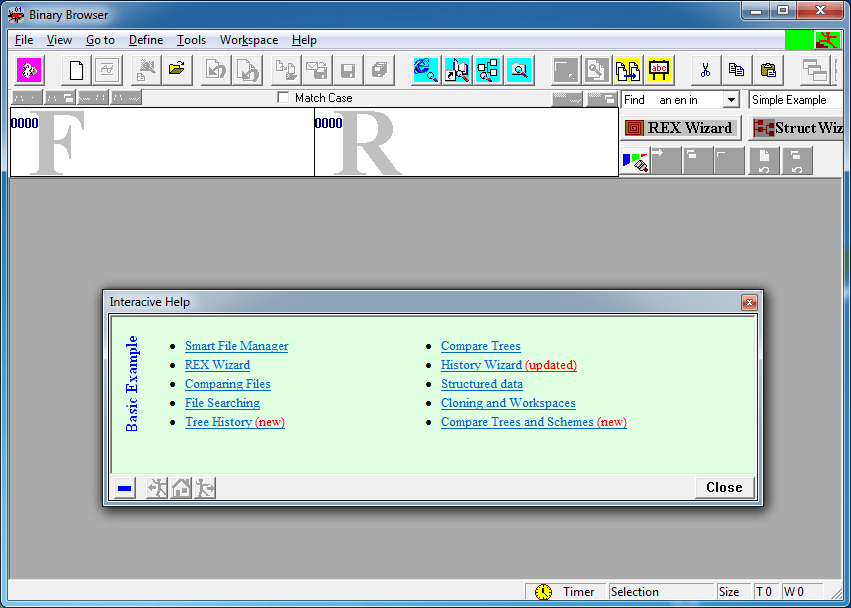Click the clock icon in status bar
This screenshot has width=851, height=608.
(x=543, y=592)
